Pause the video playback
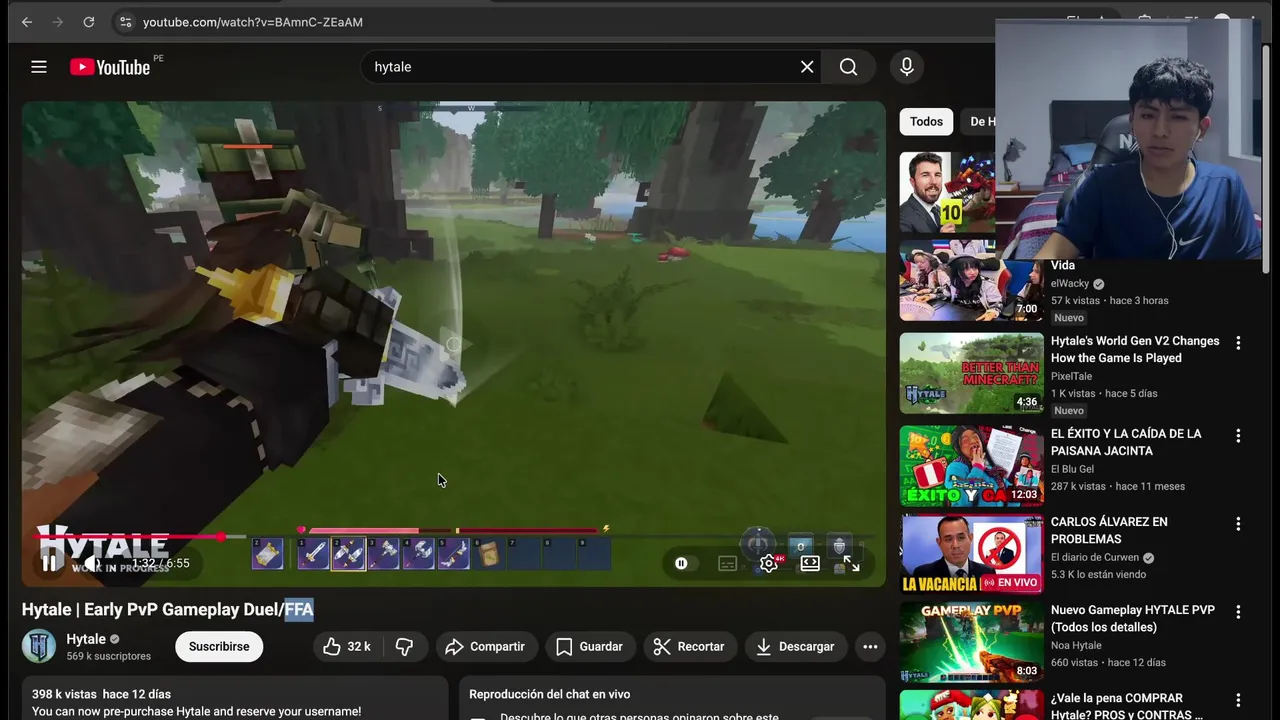This screenshot has width=1280, height=720. [x=49, y=563]
